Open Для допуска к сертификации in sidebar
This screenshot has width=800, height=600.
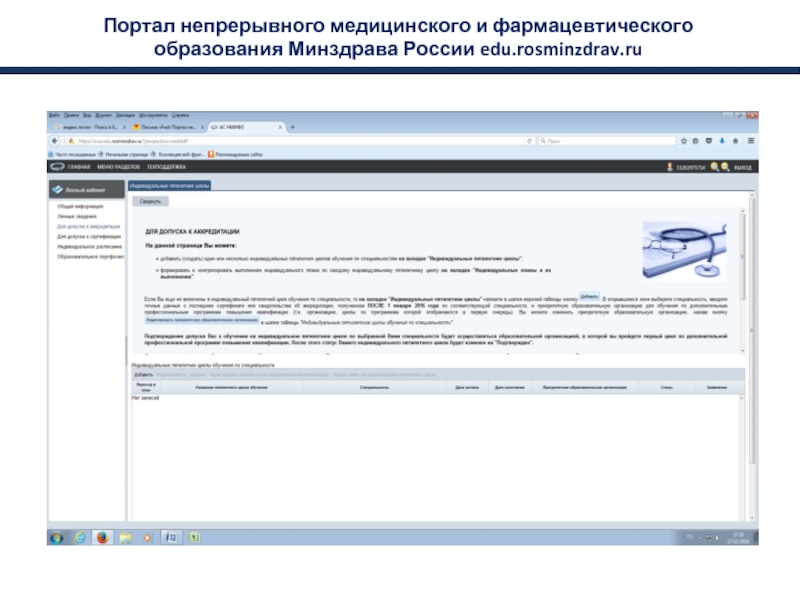tap(89, 236)
